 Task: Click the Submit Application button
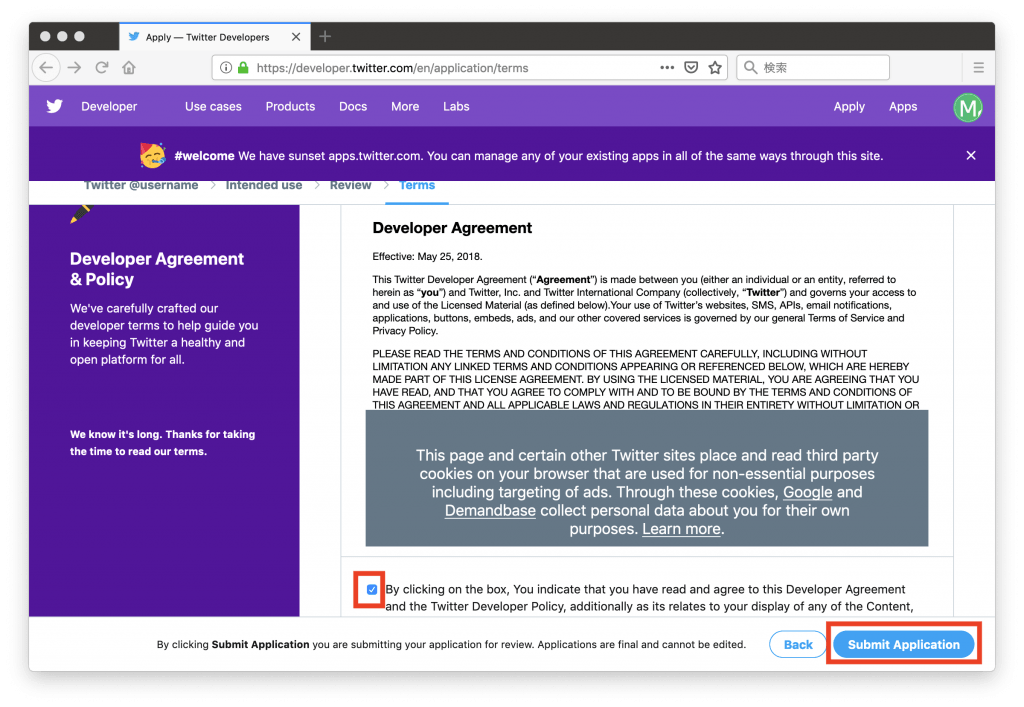tap(903, 645)
